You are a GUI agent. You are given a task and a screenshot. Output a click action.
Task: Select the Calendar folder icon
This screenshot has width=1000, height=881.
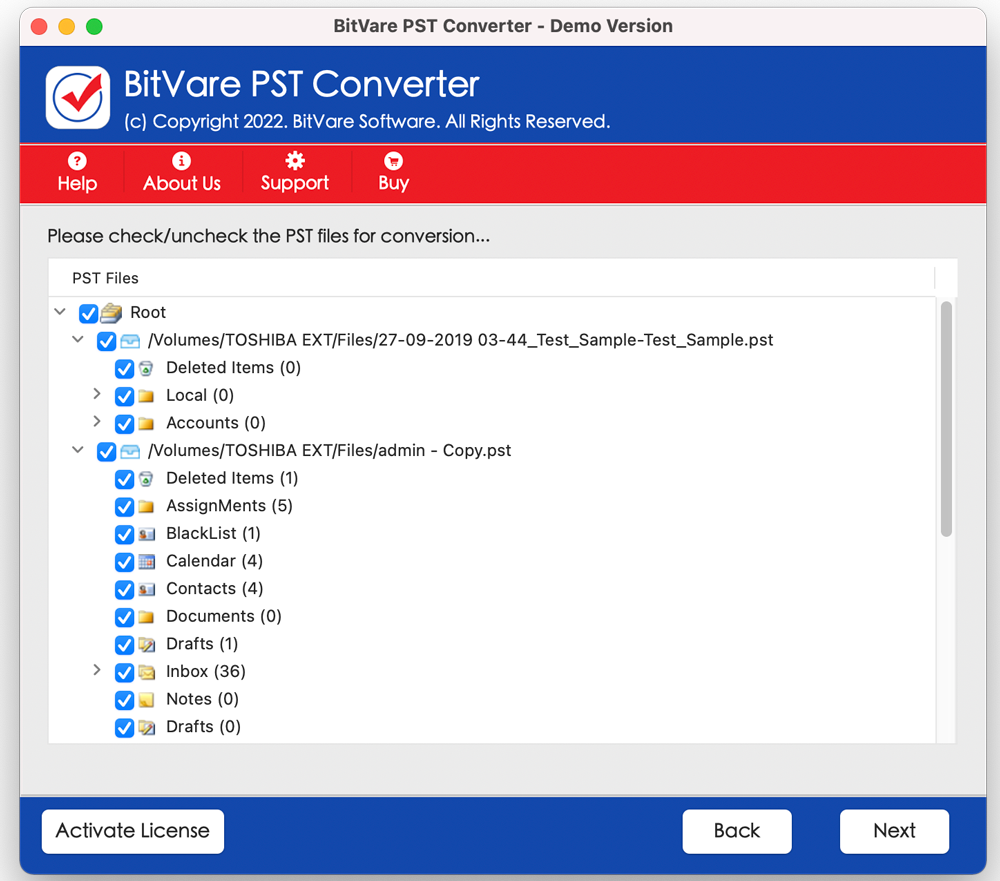[147, 561]
